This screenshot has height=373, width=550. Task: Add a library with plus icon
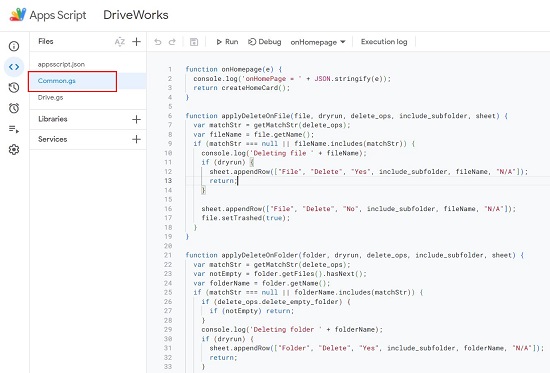point(136,119)
